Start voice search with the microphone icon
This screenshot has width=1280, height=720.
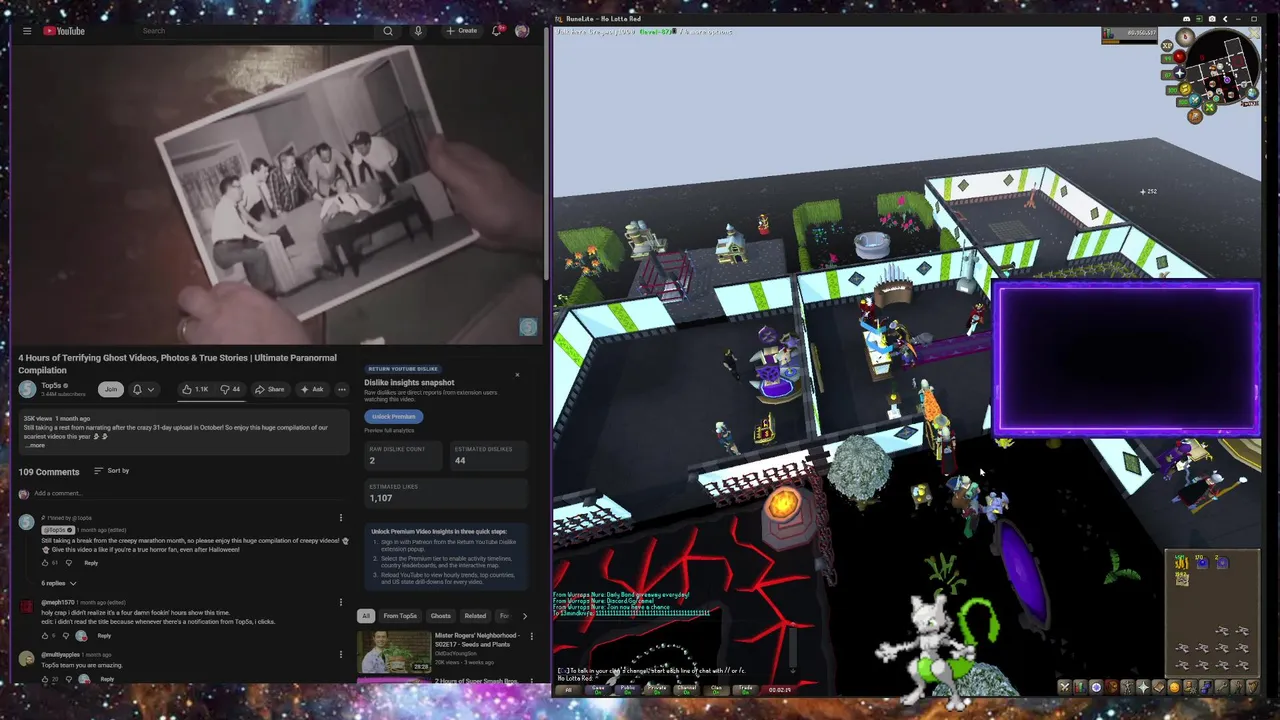click(x=418, y=31)
